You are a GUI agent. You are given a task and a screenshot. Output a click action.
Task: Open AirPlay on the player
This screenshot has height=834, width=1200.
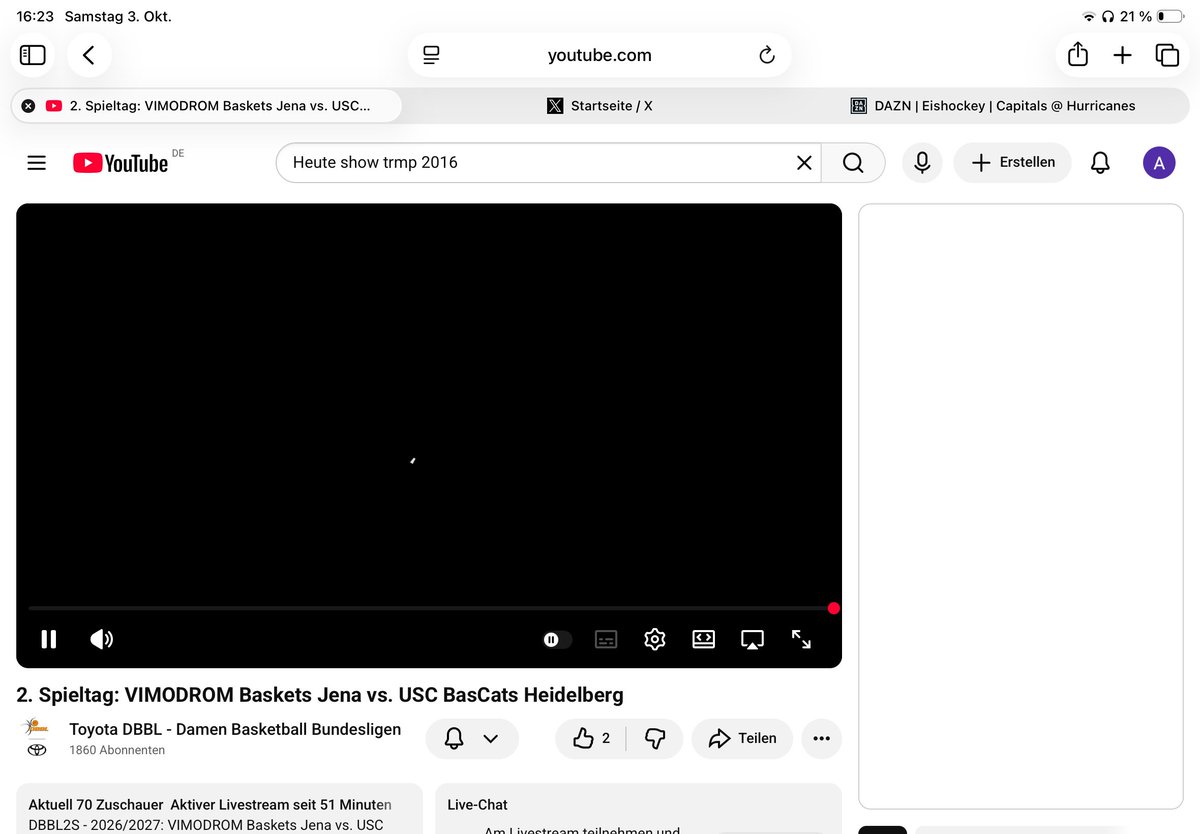point(752,639)
